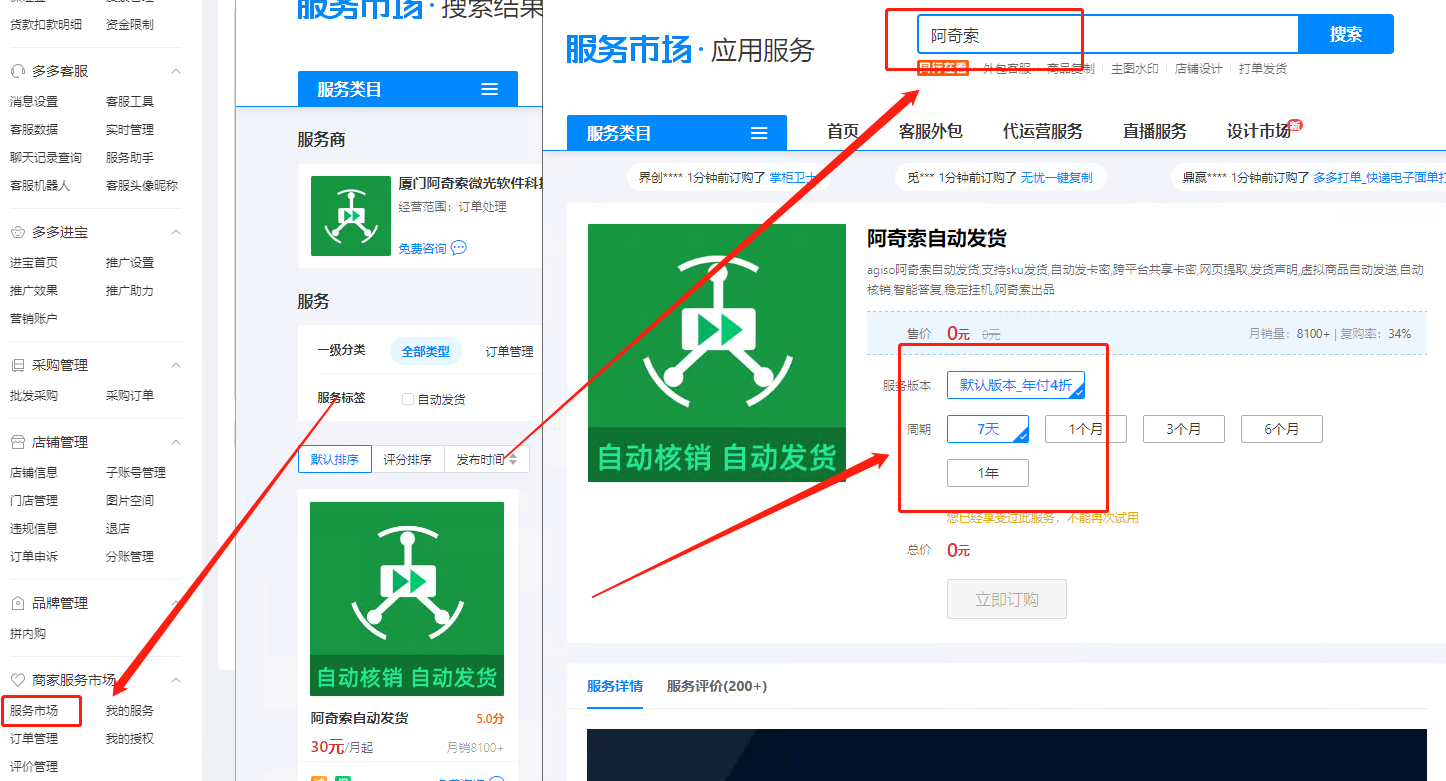Open the 代运营服务 navigation tab
The height and width of the screenshot is (781, 1446).
[x=1043, y=132]
